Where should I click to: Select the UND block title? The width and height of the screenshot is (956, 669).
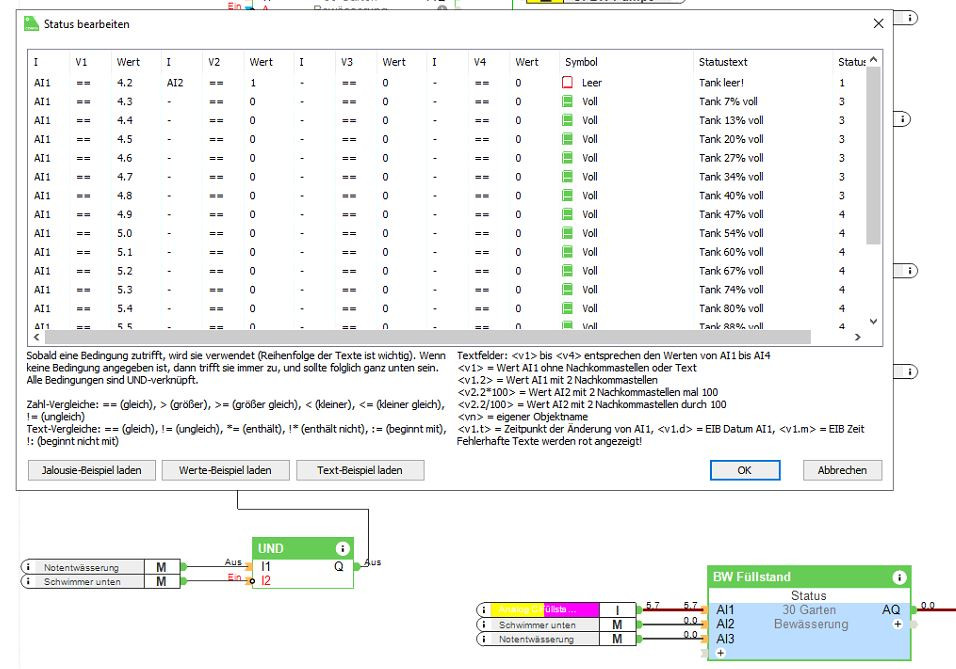coord(270,548)
